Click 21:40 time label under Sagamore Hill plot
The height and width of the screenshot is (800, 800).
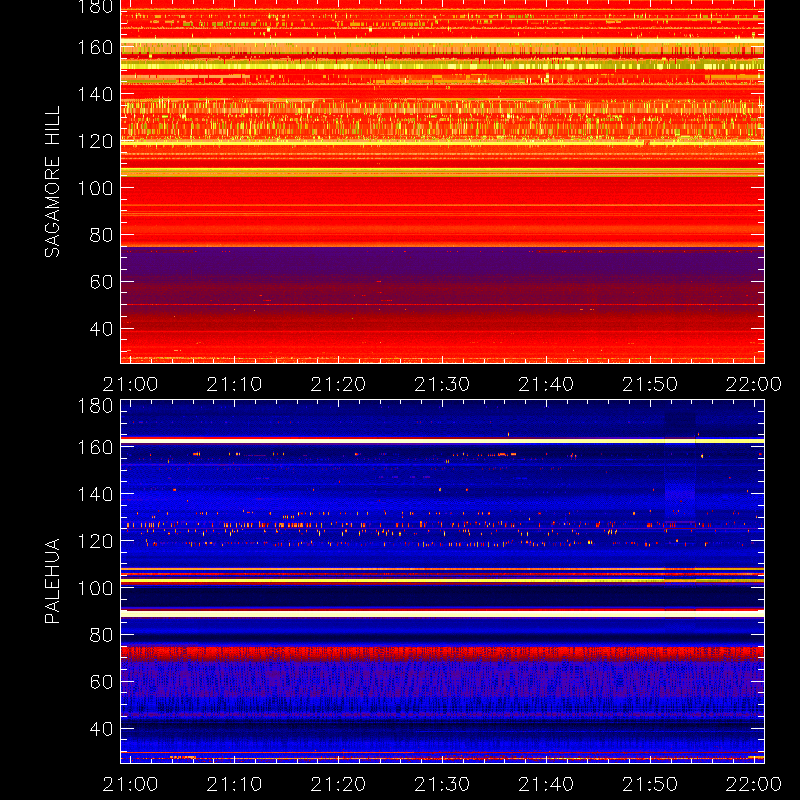pos(546,384)
